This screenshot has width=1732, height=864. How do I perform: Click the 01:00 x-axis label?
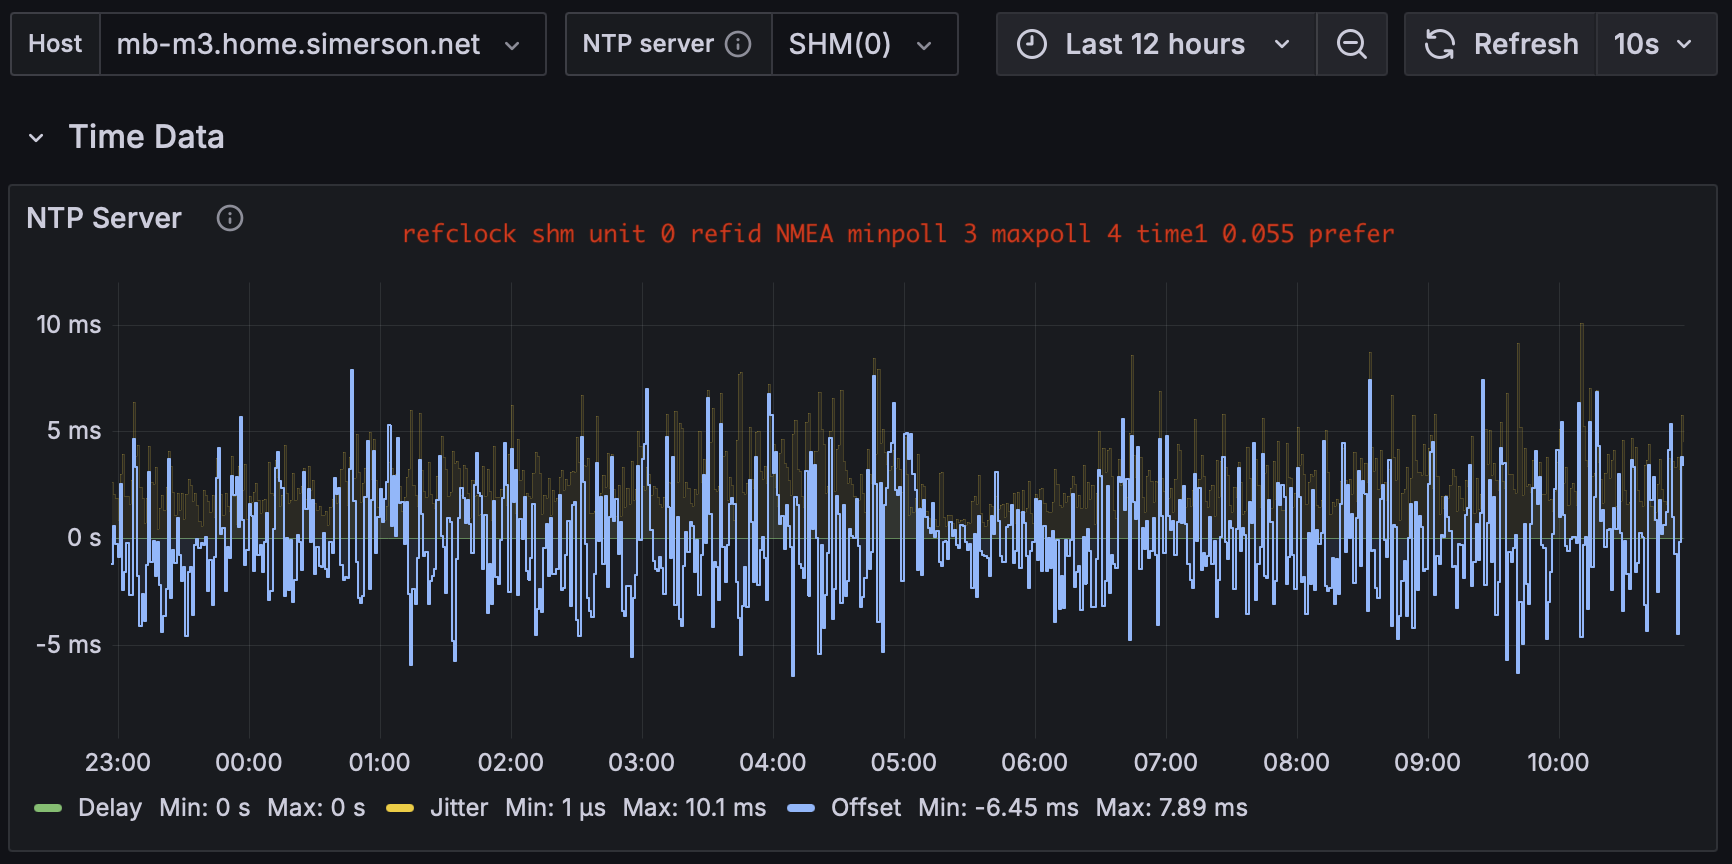(380, 762)
